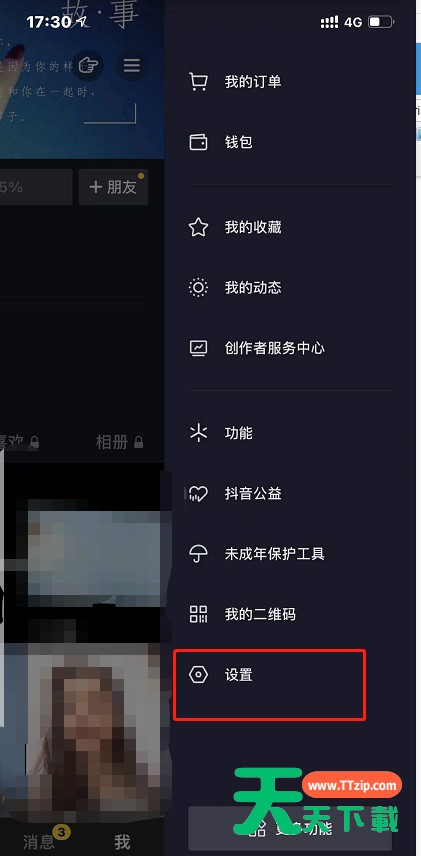Tap the hexagon settings icon 设置

point(198,675)
